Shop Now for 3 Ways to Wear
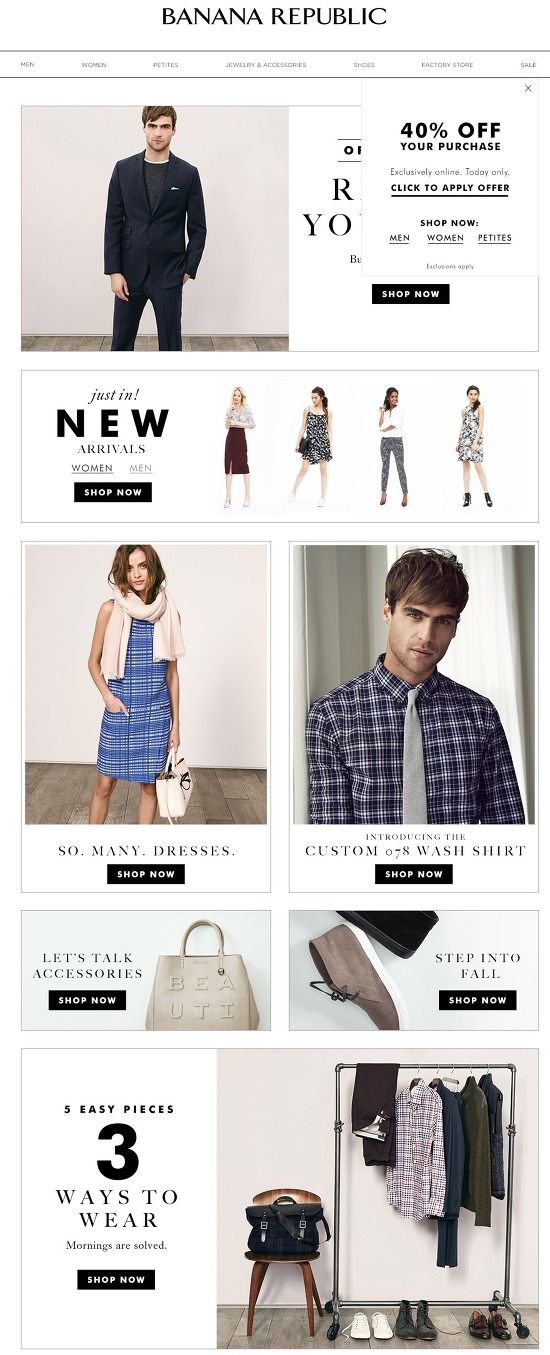The image size is (550, 1355). coord(116,1279)
